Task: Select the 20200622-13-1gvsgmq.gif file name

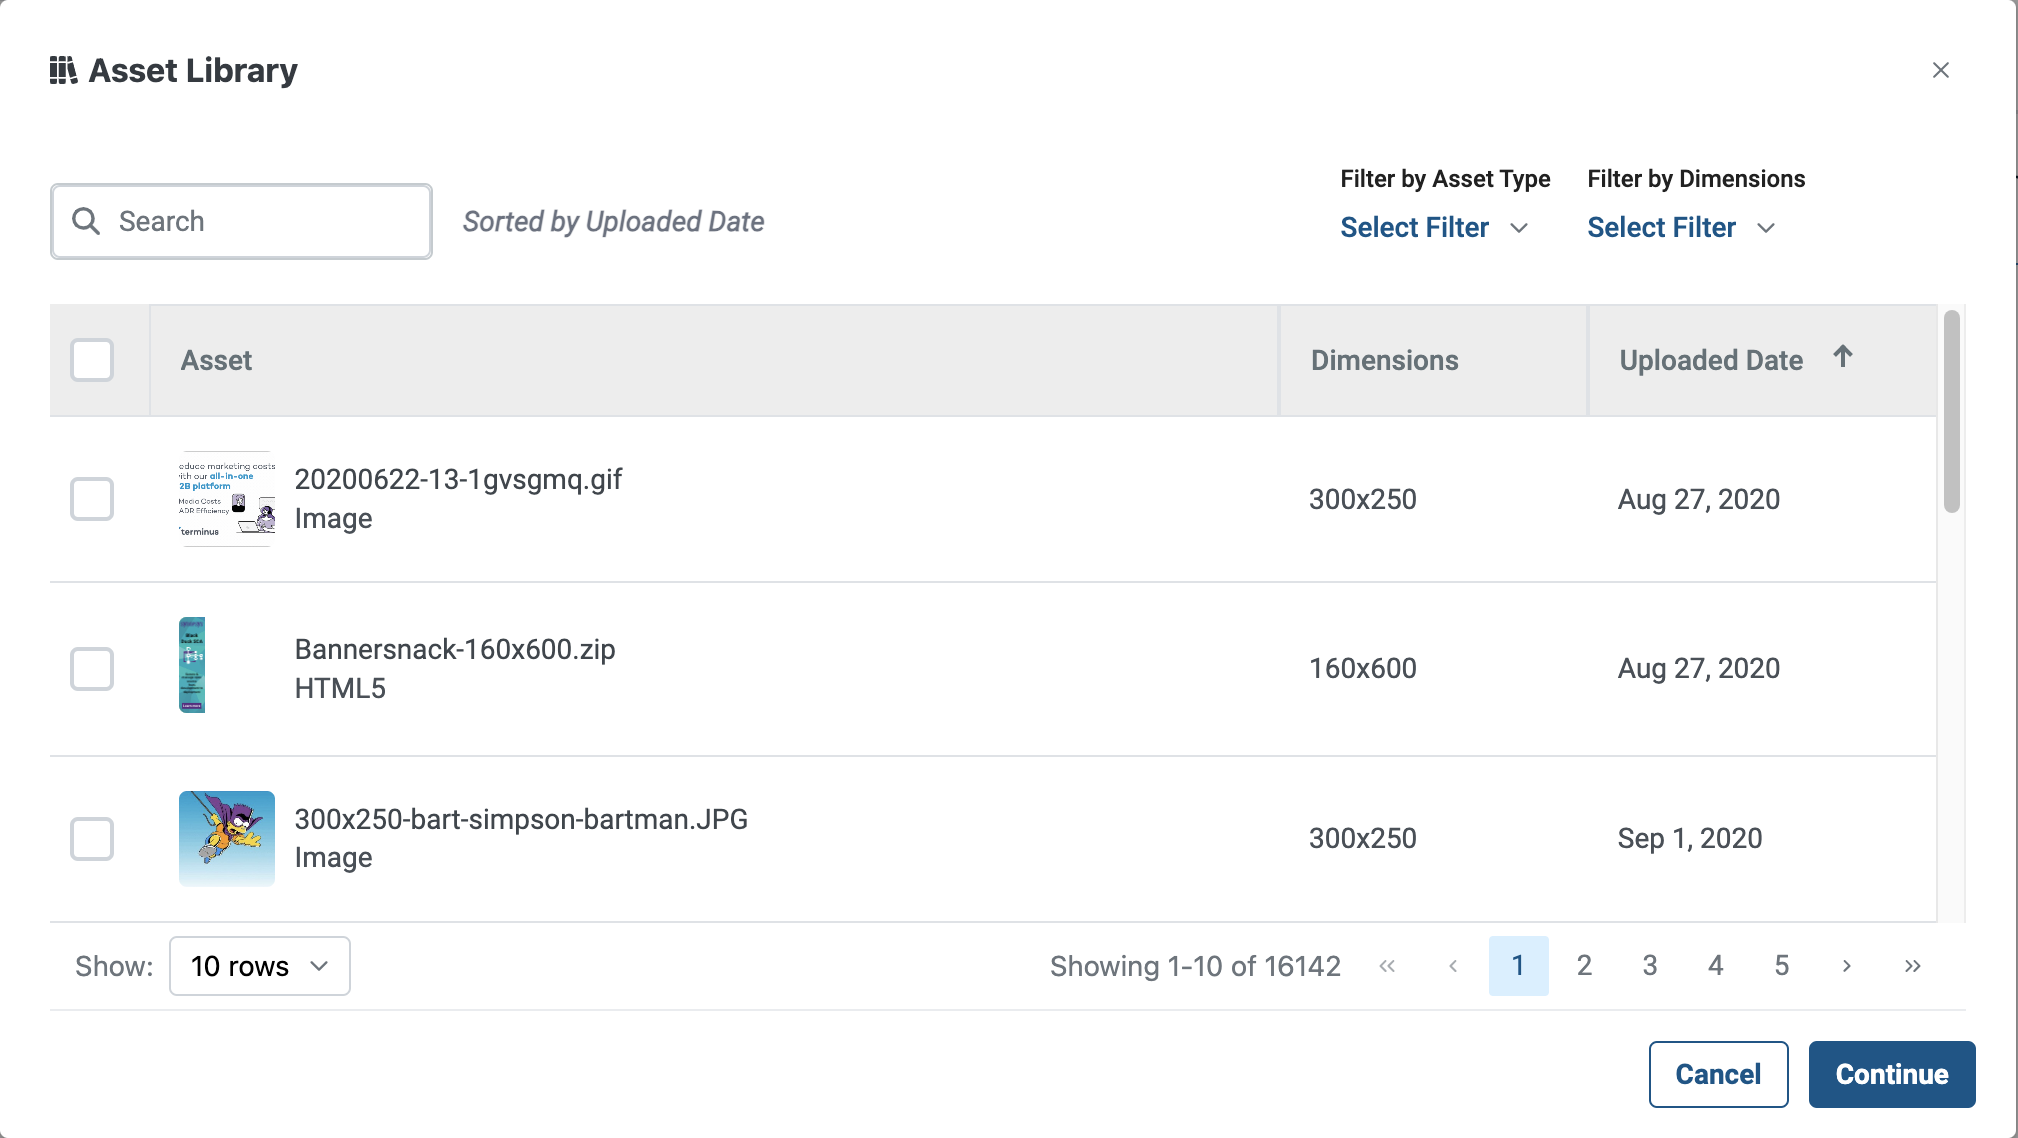Action: [x=458, y=480]
